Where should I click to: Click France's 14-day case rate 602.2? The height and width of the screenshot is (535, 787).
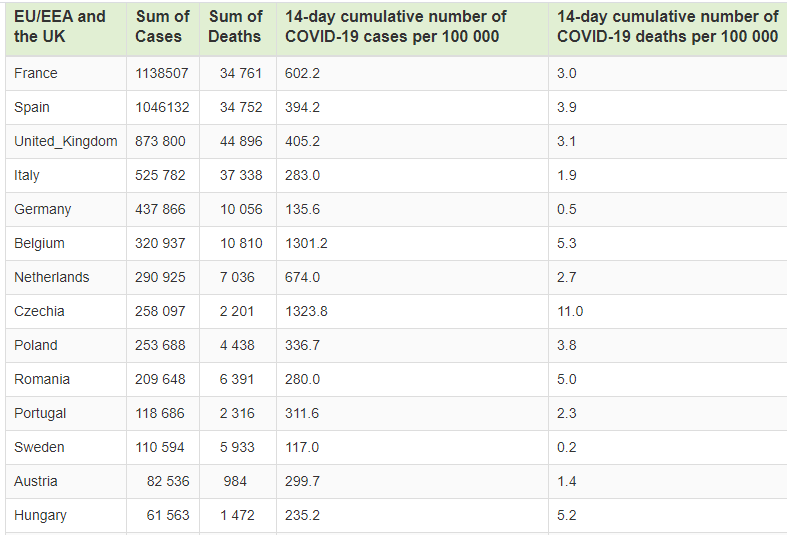pos(302,73)
